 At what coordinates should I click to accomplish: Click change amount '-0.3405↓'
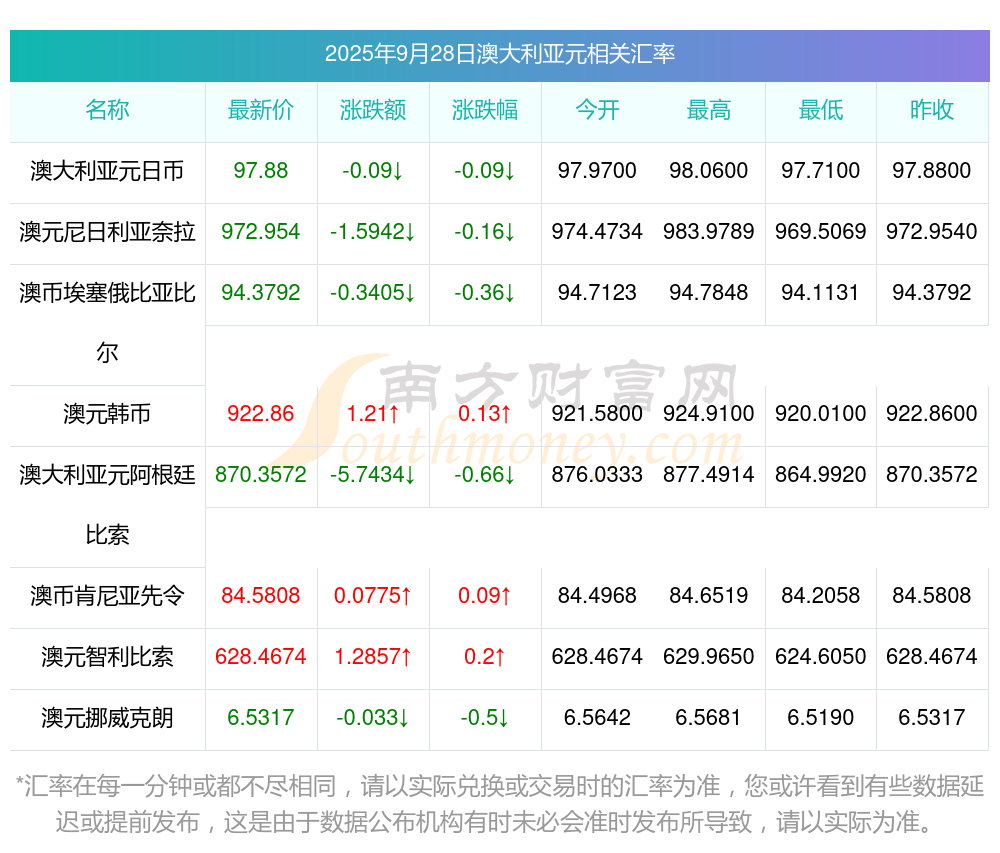(373, 293)
